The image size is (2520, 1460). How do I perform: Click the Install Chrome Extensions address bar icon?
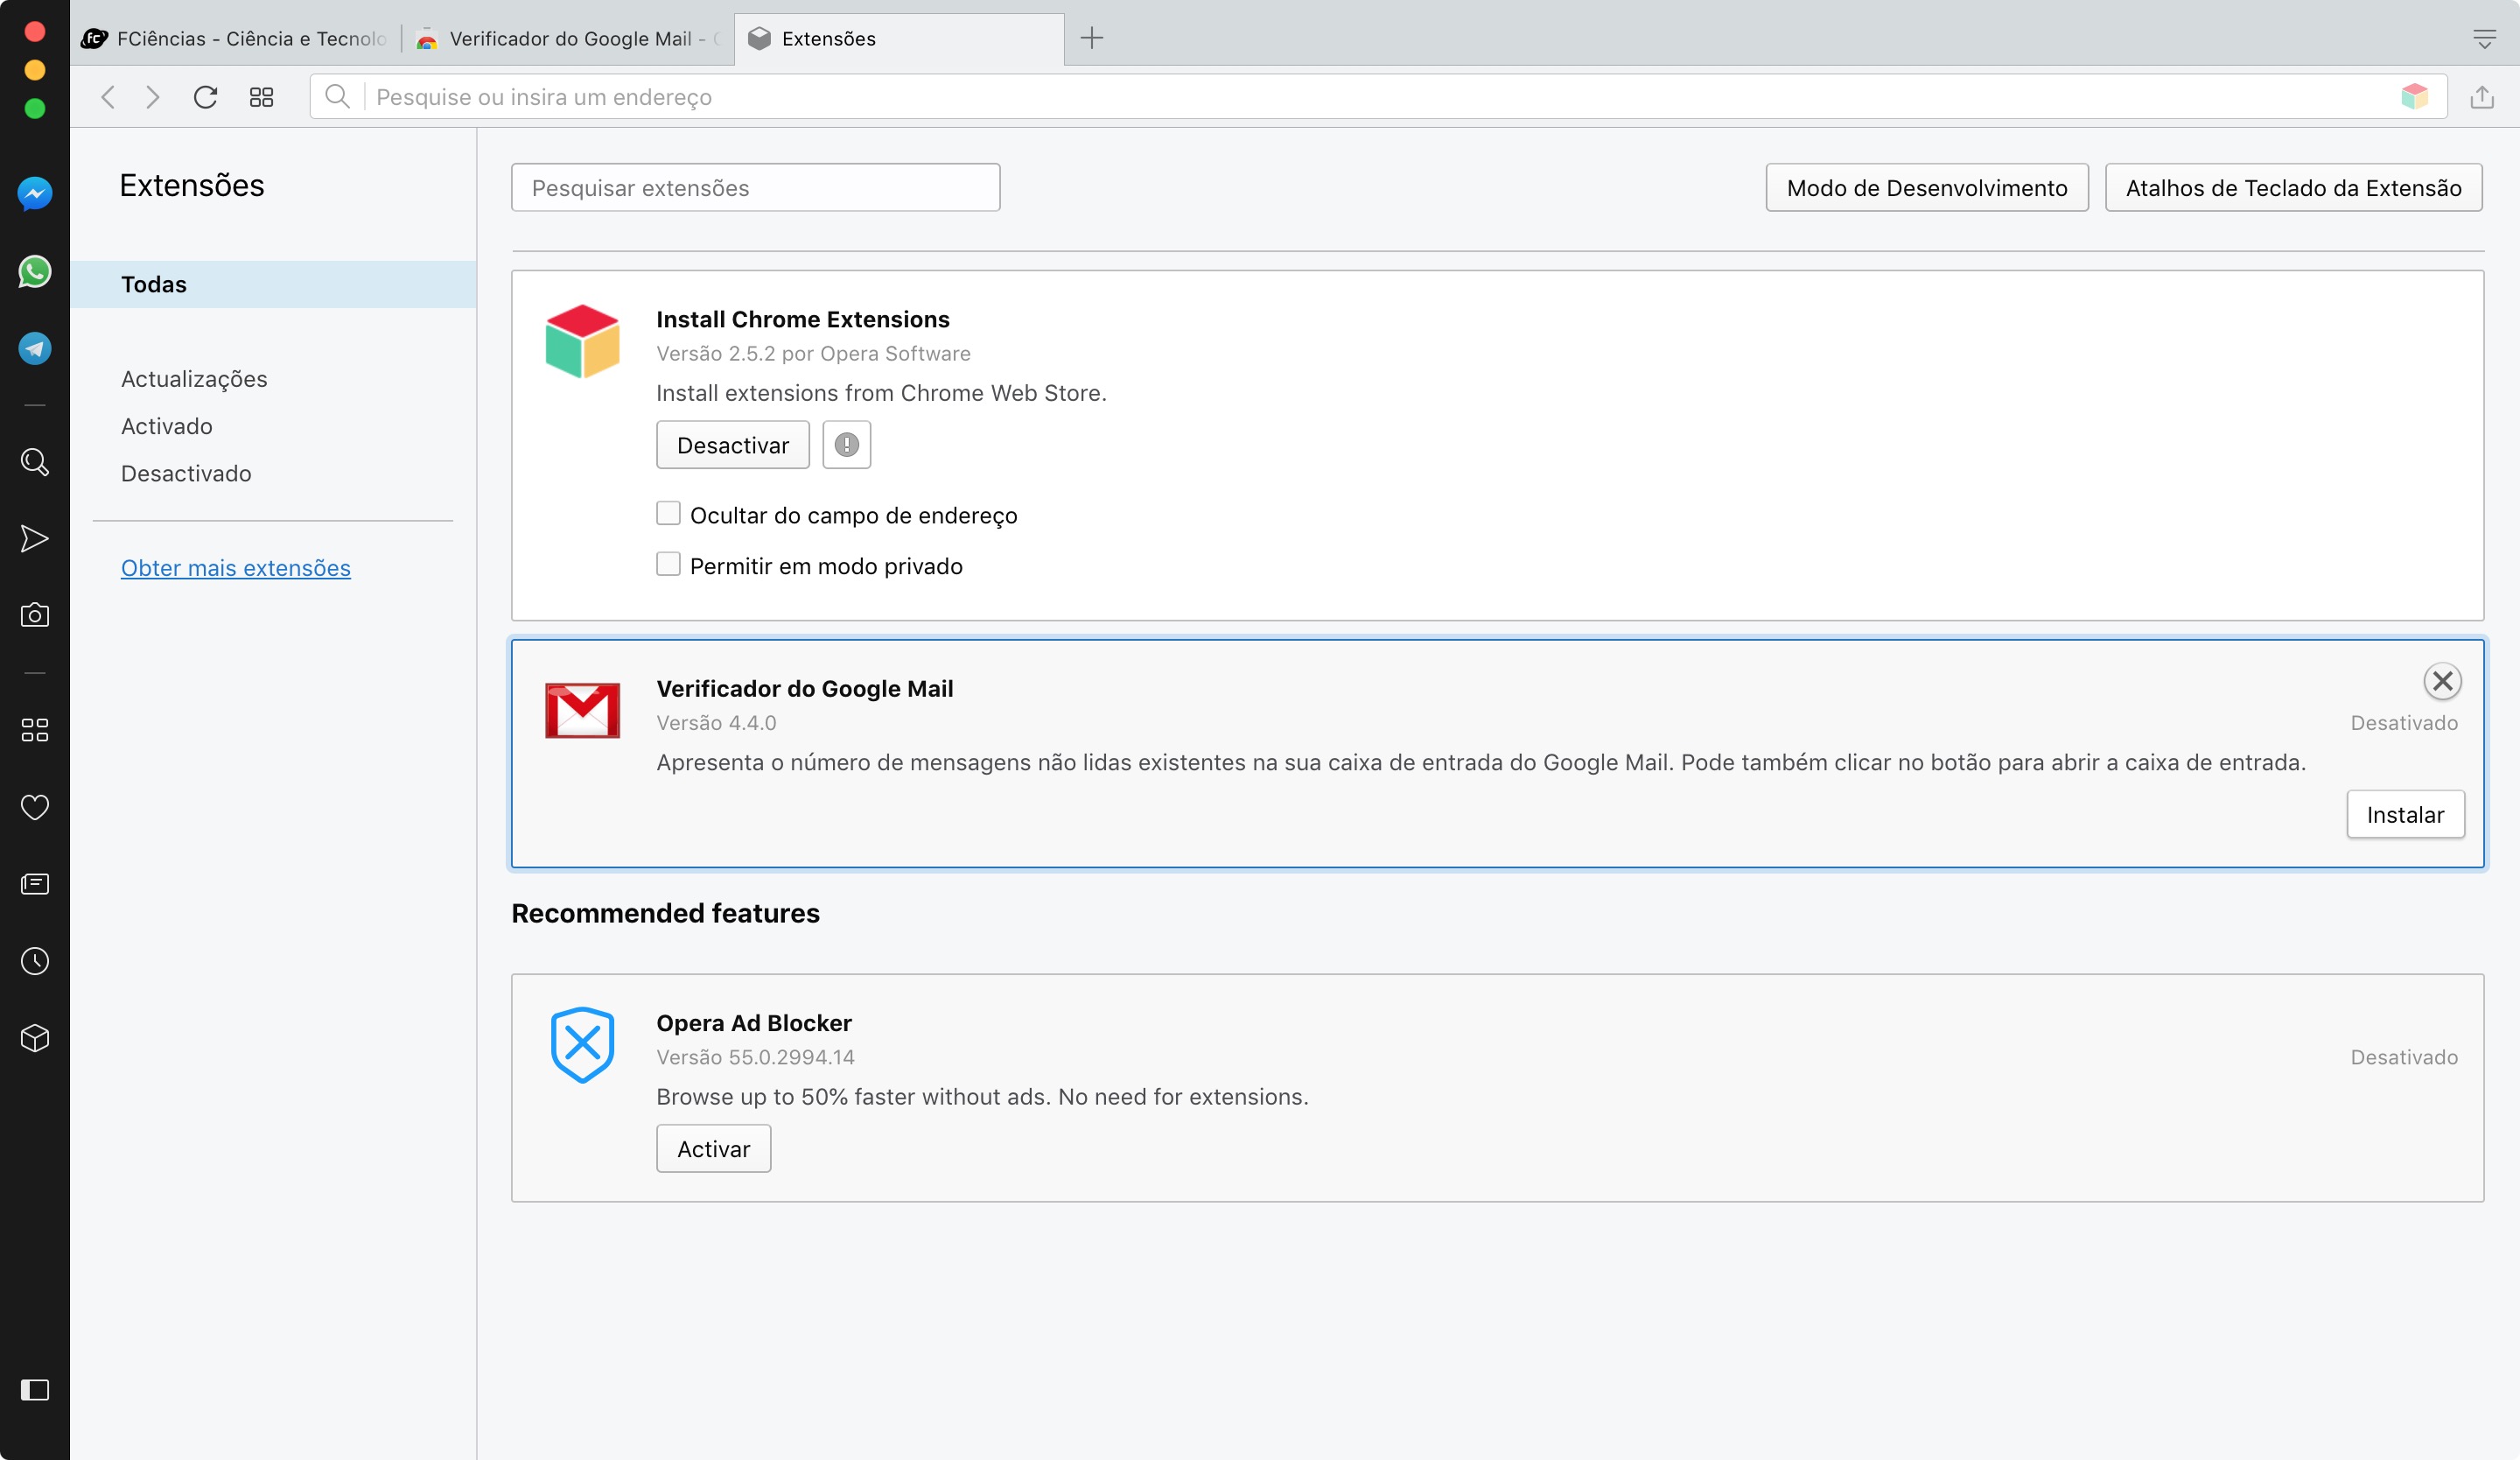pyautogui.click(x=2414, y=97)
